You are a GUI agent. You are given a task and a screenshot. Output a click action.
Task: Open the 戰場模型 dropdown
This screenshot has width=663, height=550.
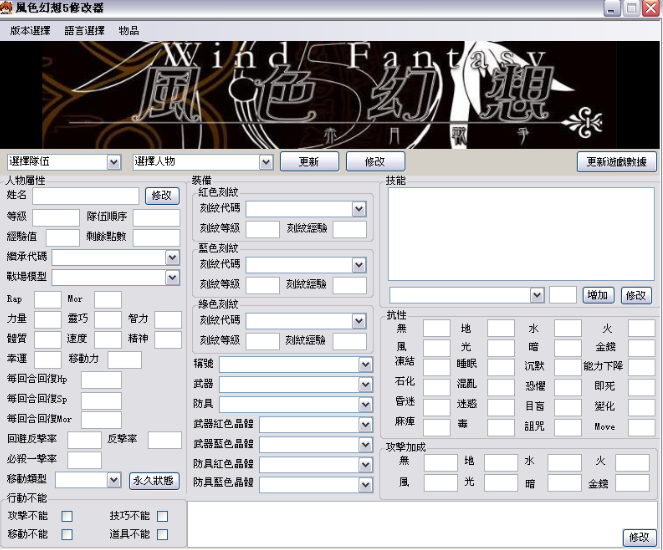point(172,277)
